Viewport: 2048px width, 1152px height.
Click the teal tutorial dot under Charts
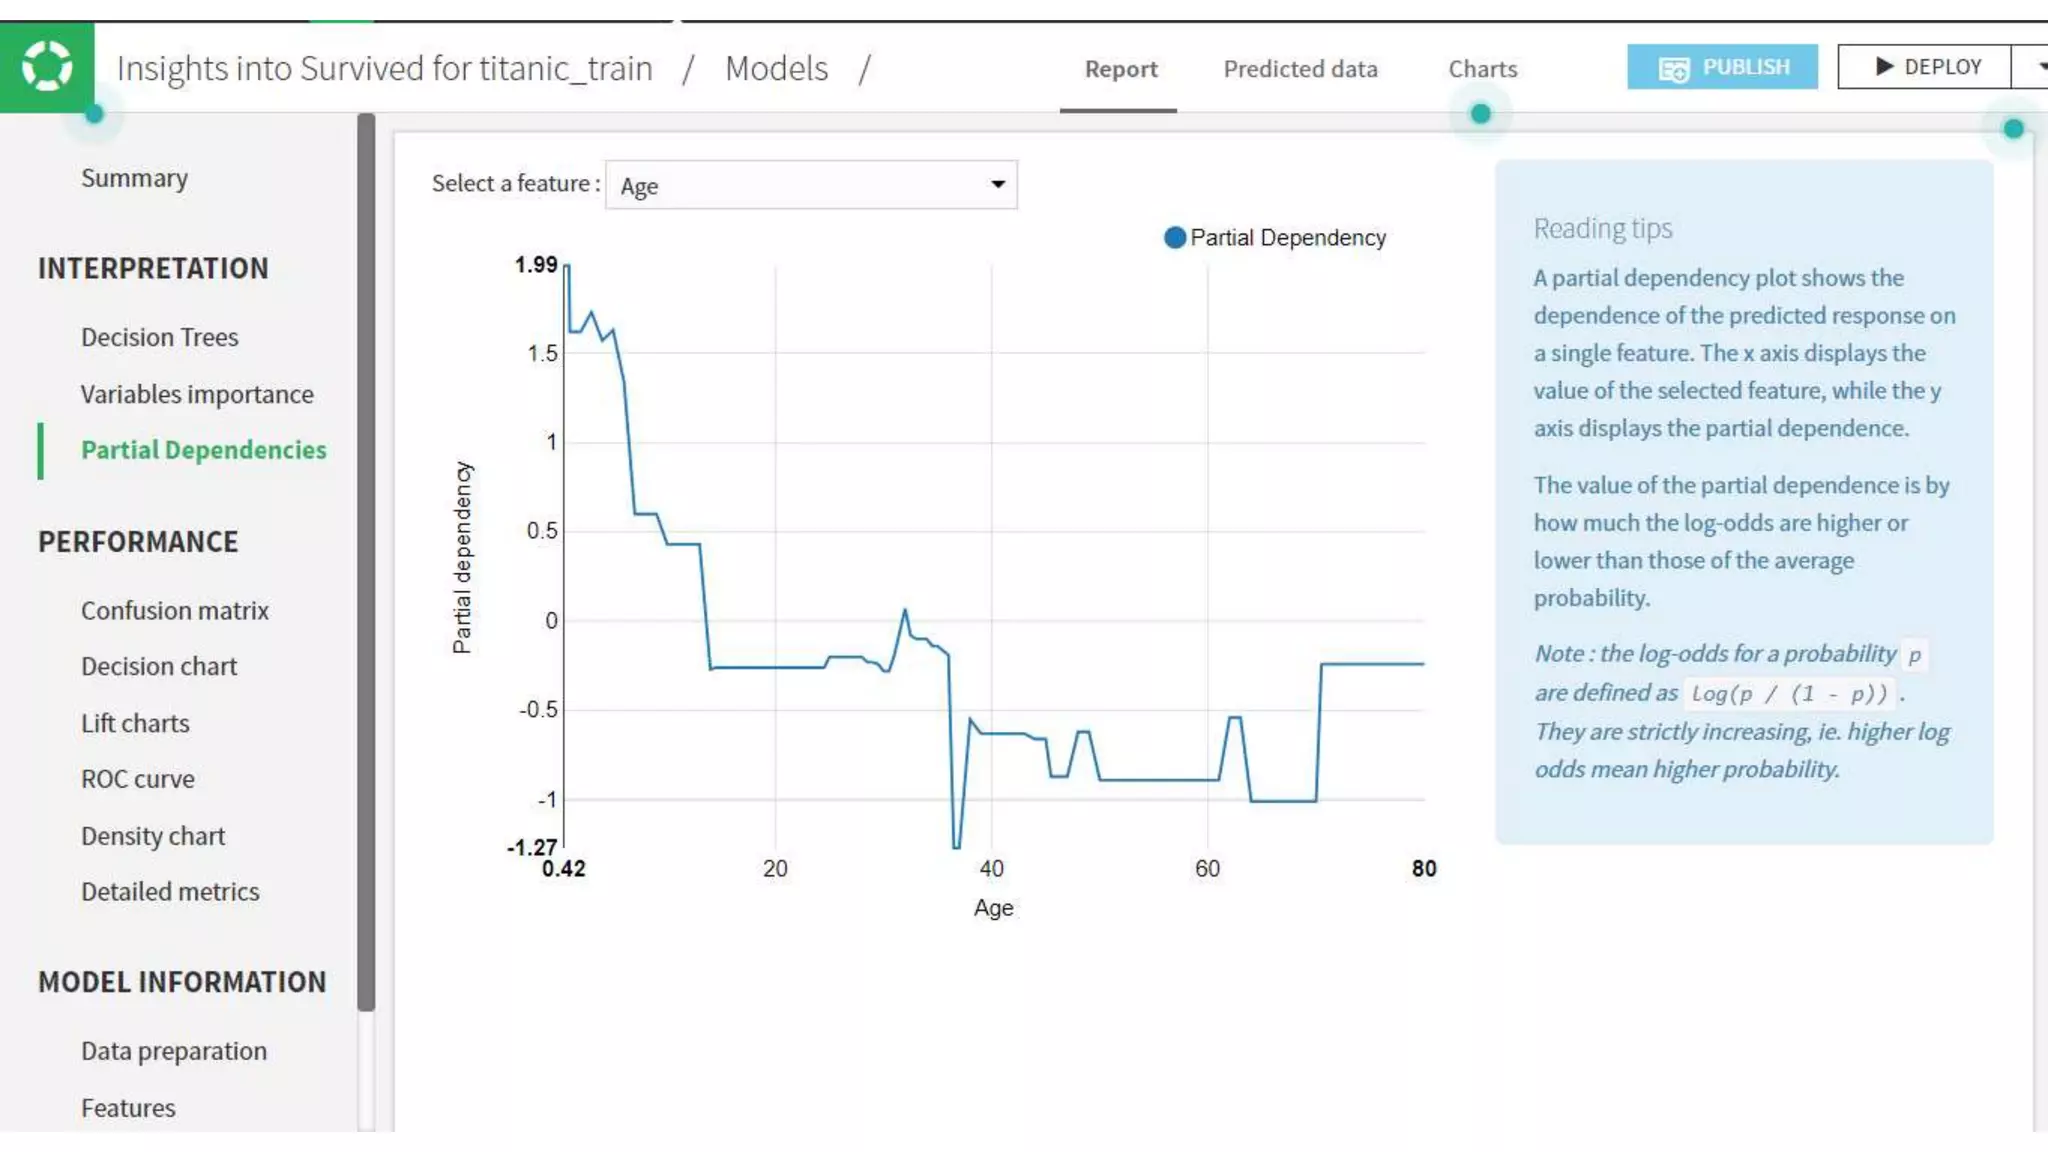[x=1481, y=114]
